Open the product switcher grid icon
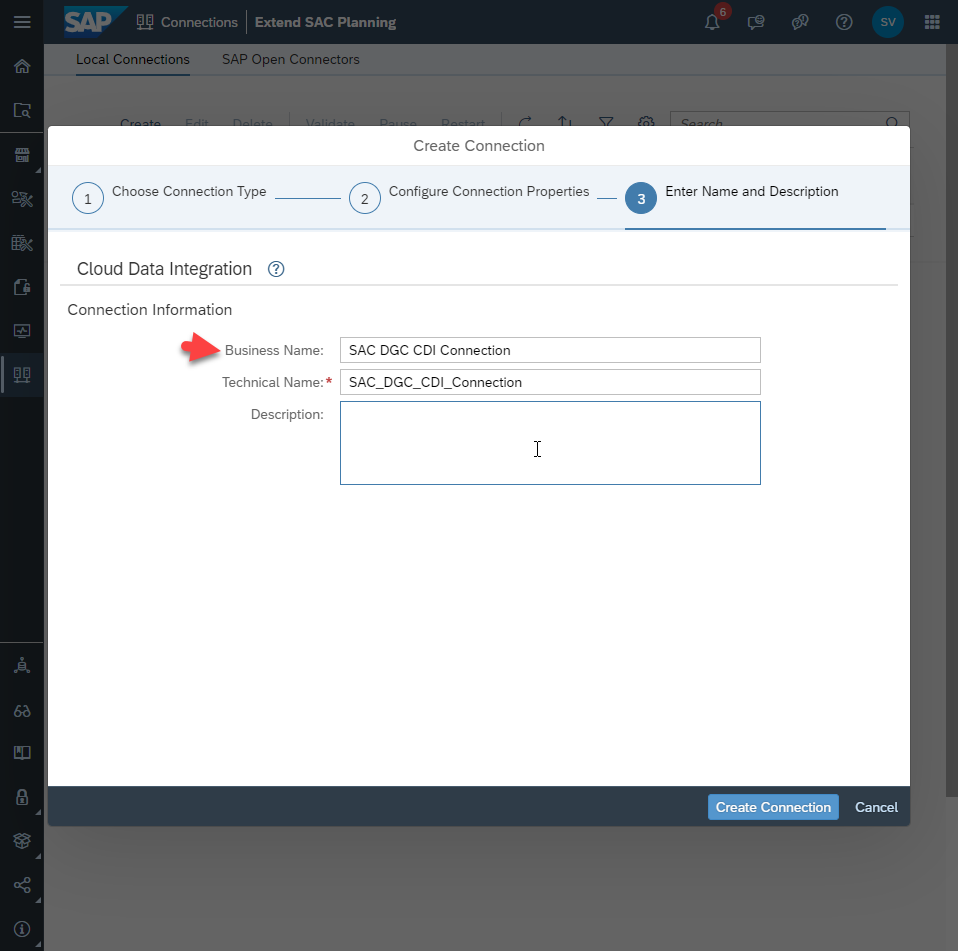Screen dimensions: 958x951 point(932,23)
